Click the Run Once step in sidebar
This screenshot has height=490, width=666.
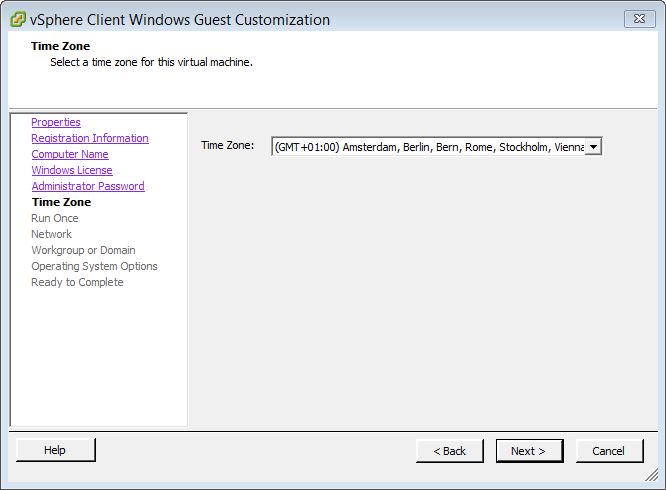54,218
